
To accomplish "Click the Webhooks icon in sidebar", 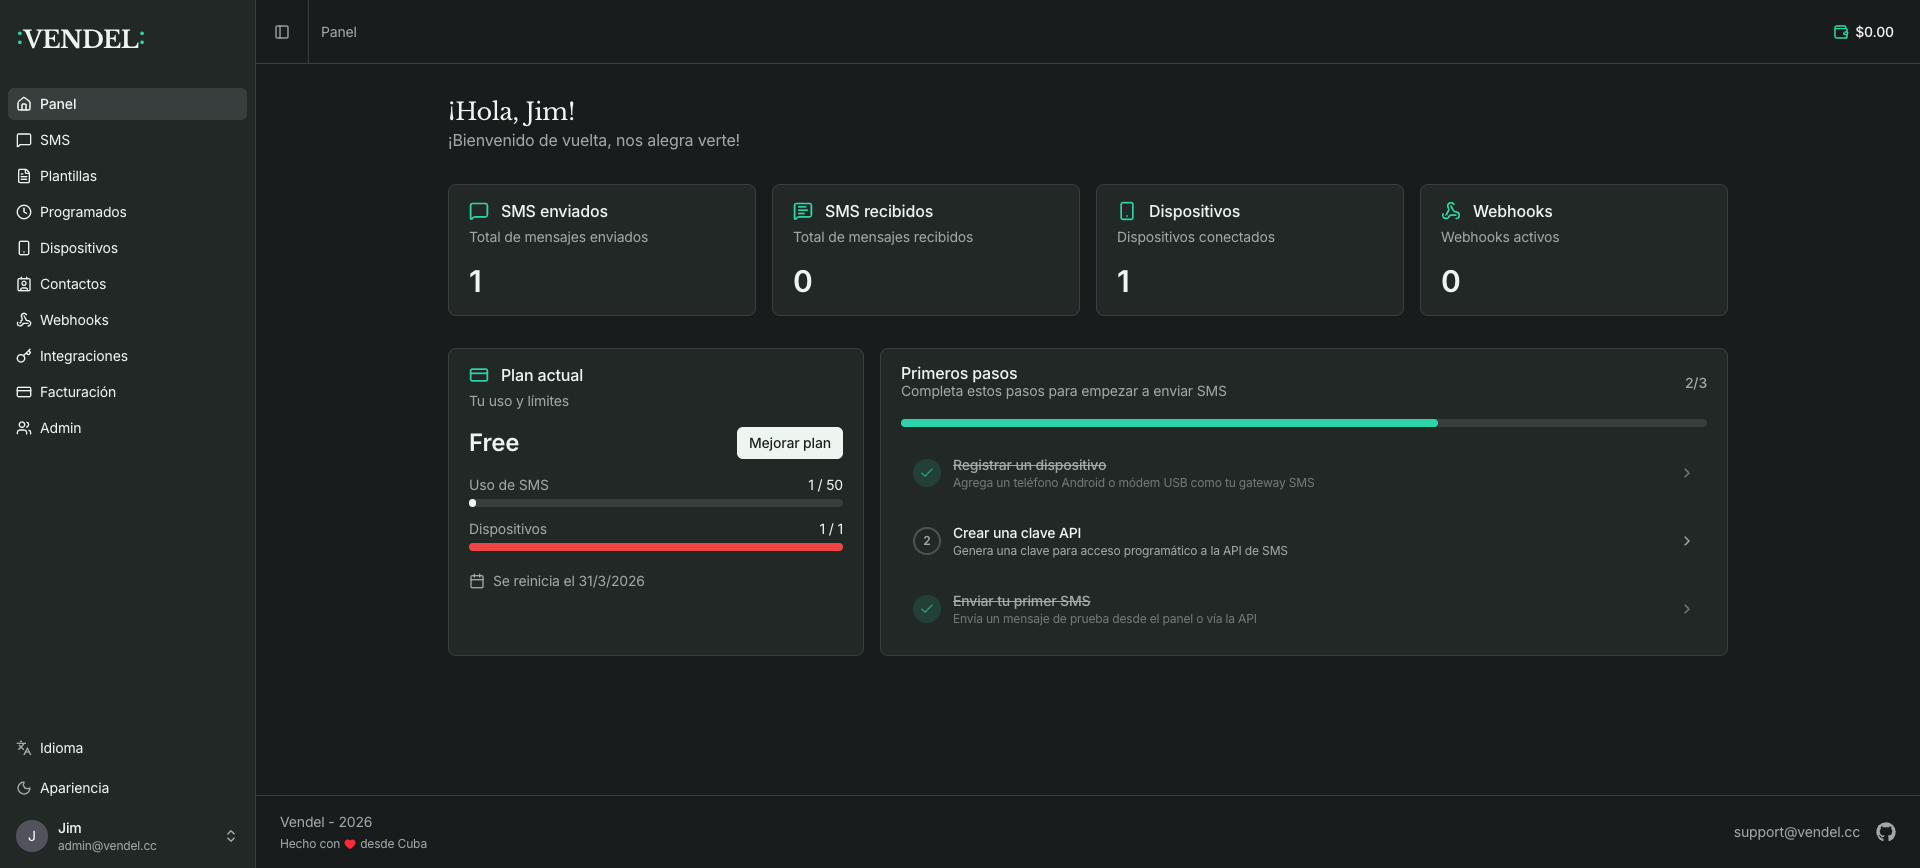I will point(24,320).
